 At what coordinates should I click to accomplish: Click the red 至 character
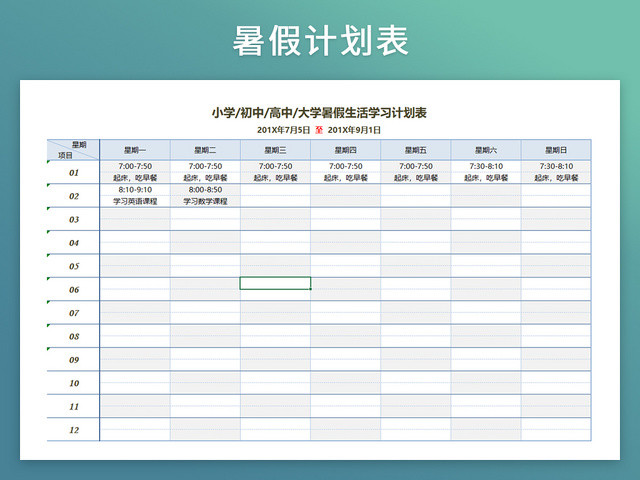[x=319, y=130]
